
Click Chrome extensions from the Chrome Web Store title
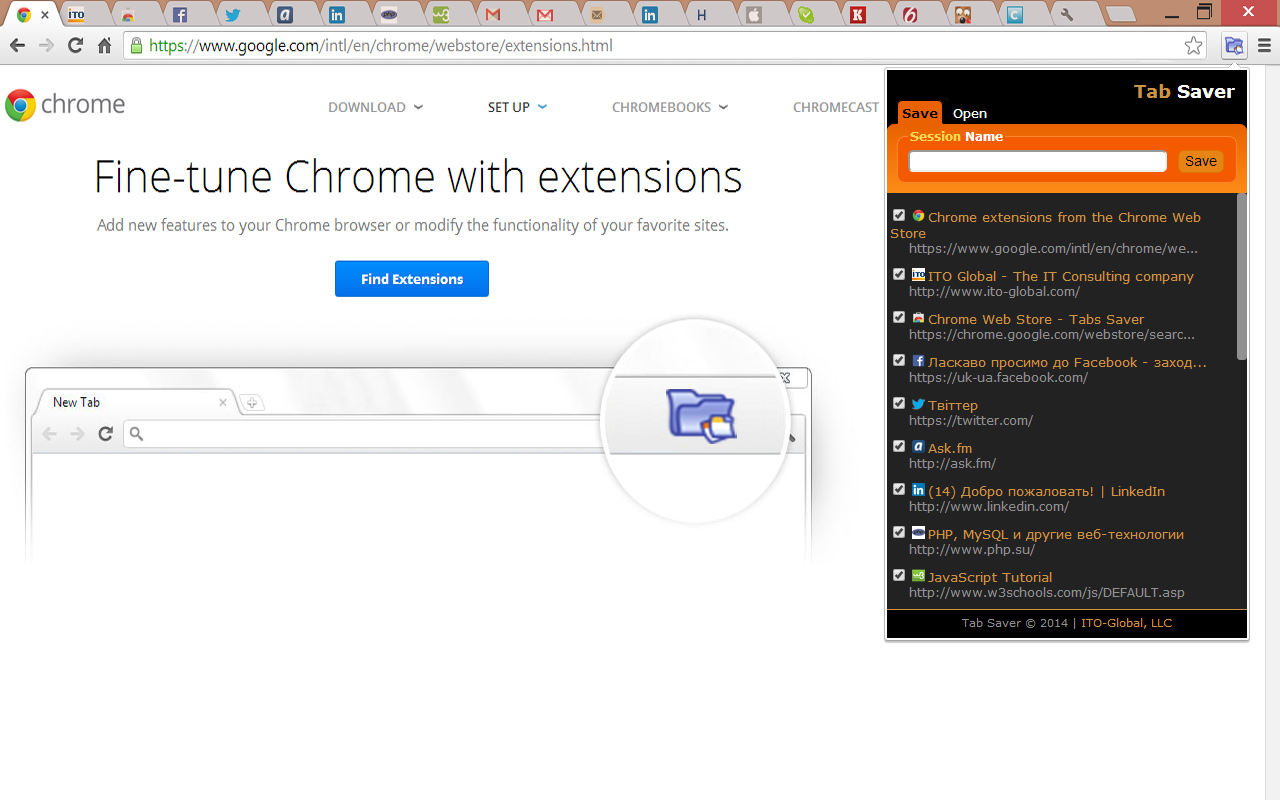click(x=1046, y=225)
